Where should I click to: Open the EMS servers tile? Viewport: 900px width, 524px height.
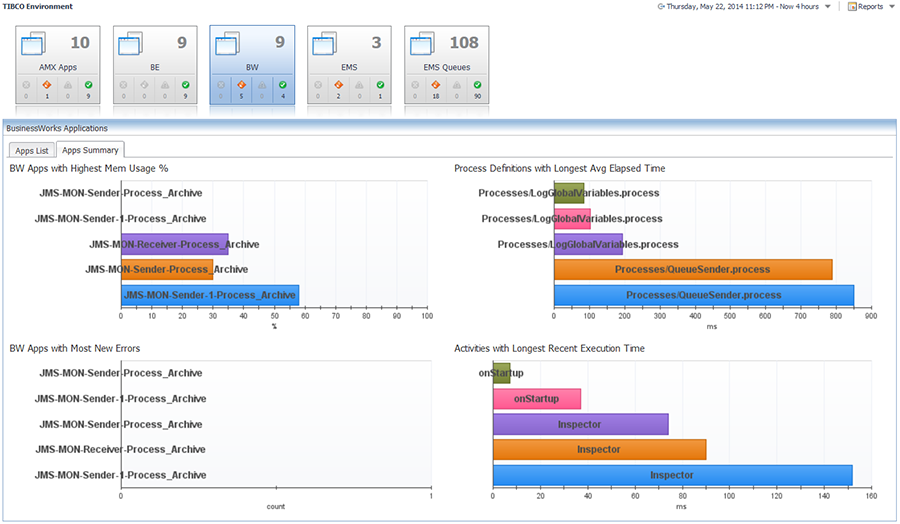(x=349, y=64)
